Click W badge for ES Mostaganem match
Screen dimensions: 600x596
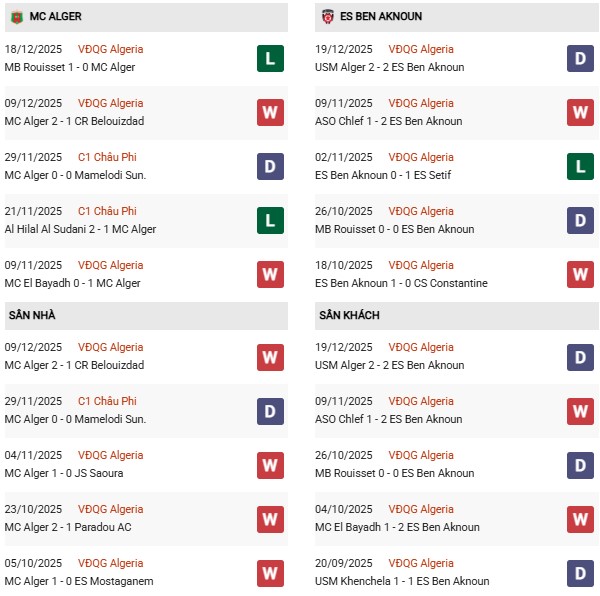click(x=270, y=572)
